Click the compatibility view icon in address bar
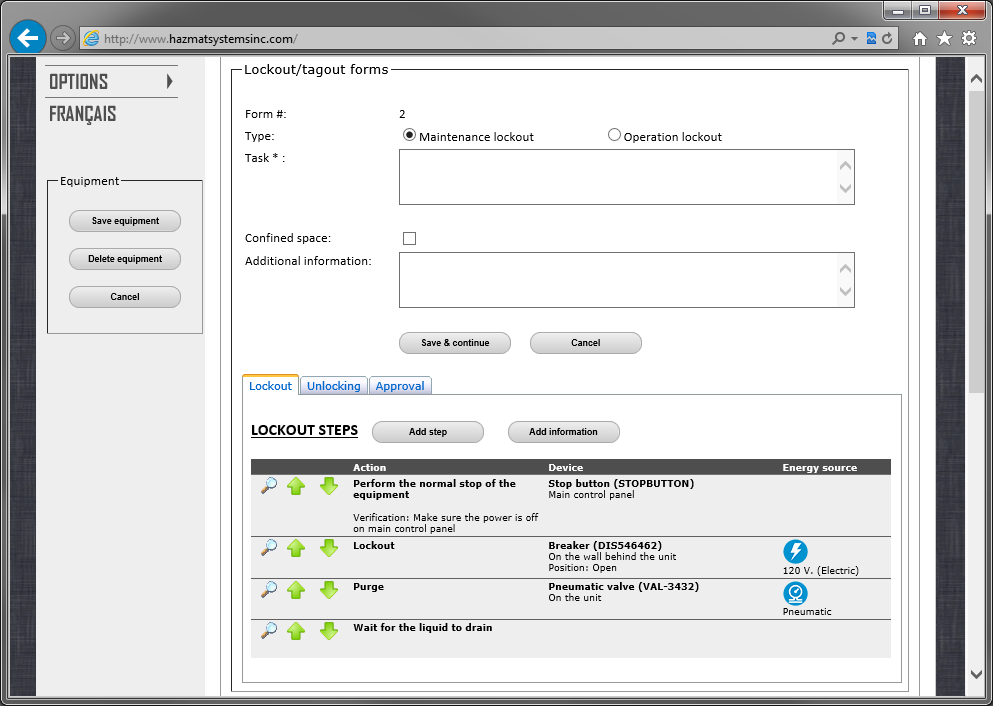 coord(871,39)
